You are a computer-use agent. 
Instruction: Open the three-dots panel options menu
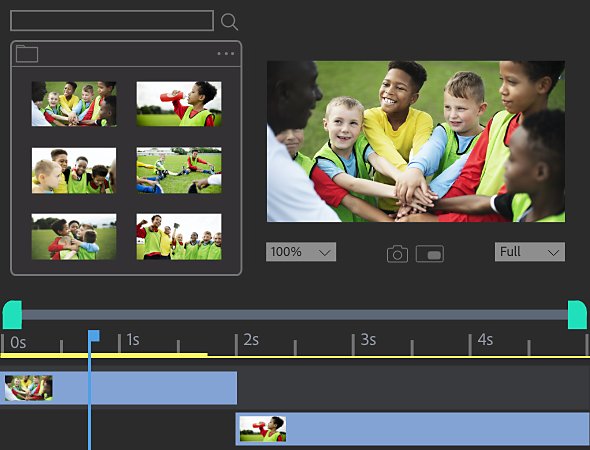click(x=226, y=53)
